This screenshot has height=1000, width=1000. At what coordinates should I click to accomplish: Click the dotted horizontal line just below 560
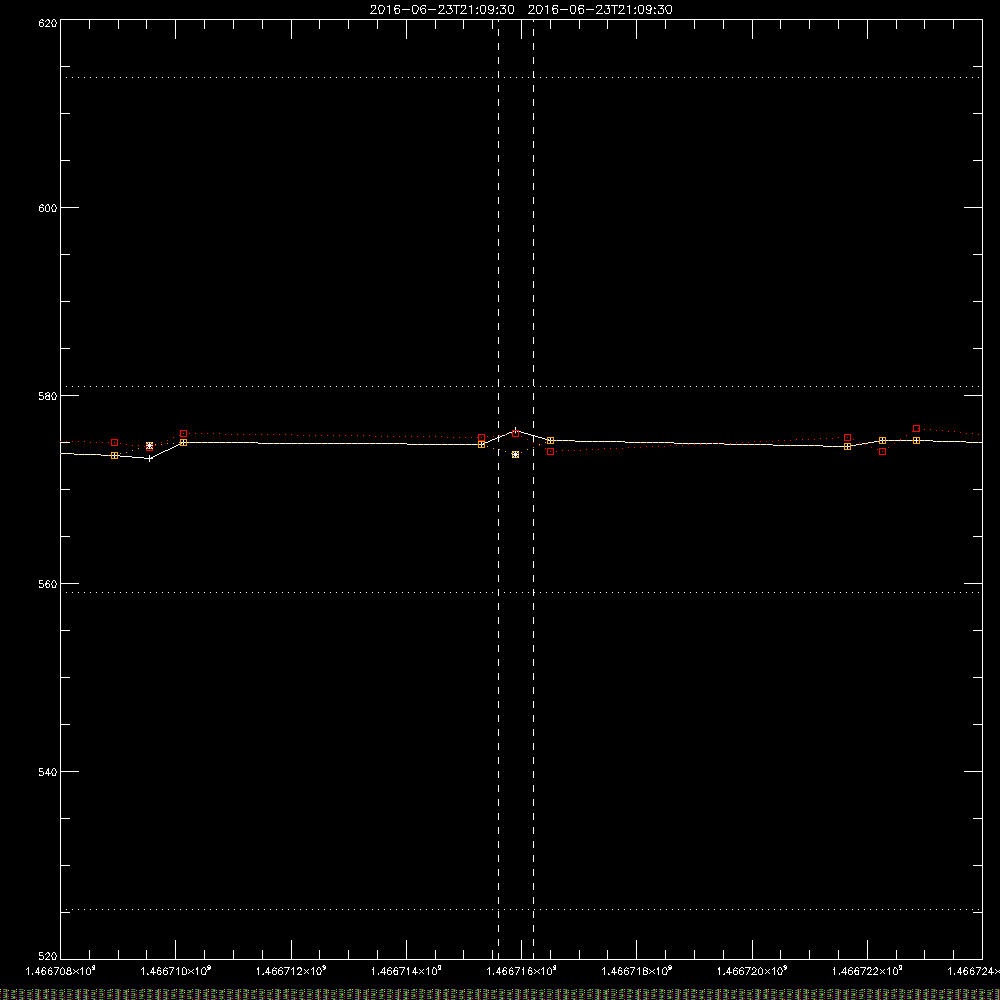click(x=521, y=592)
